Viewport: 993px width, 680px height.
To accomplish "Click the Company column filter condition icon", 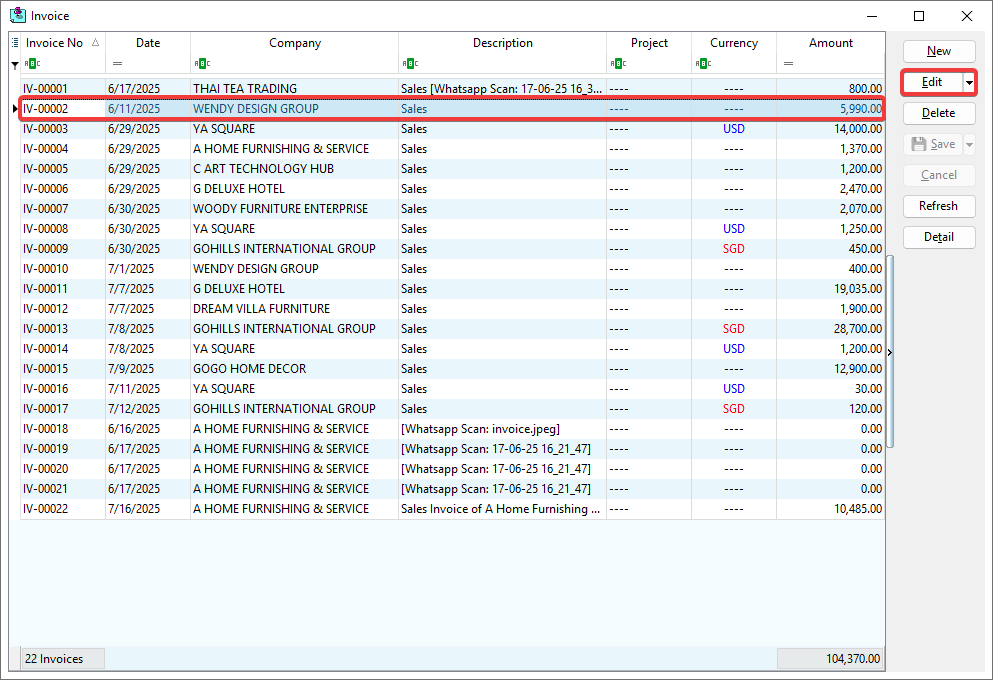I will pyautogui.click(x=201, y=64).
